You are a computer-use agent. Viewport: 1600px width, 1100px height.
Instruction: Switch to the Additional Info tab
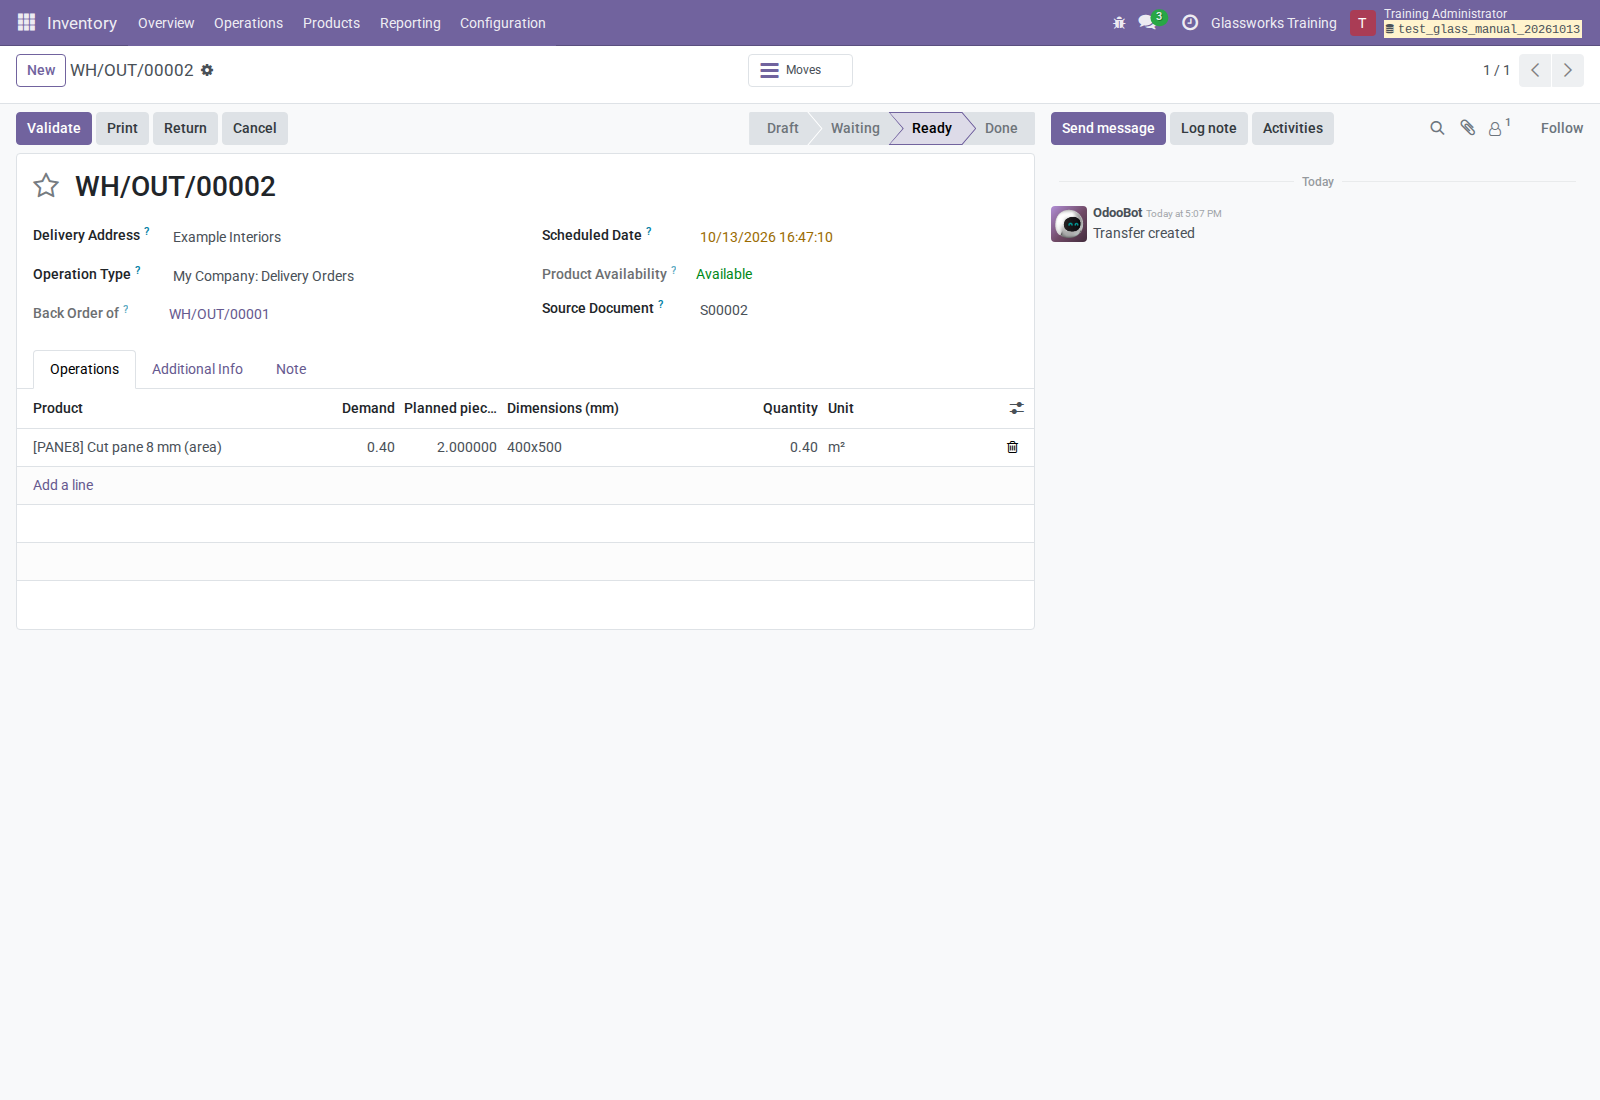point(197,369)
